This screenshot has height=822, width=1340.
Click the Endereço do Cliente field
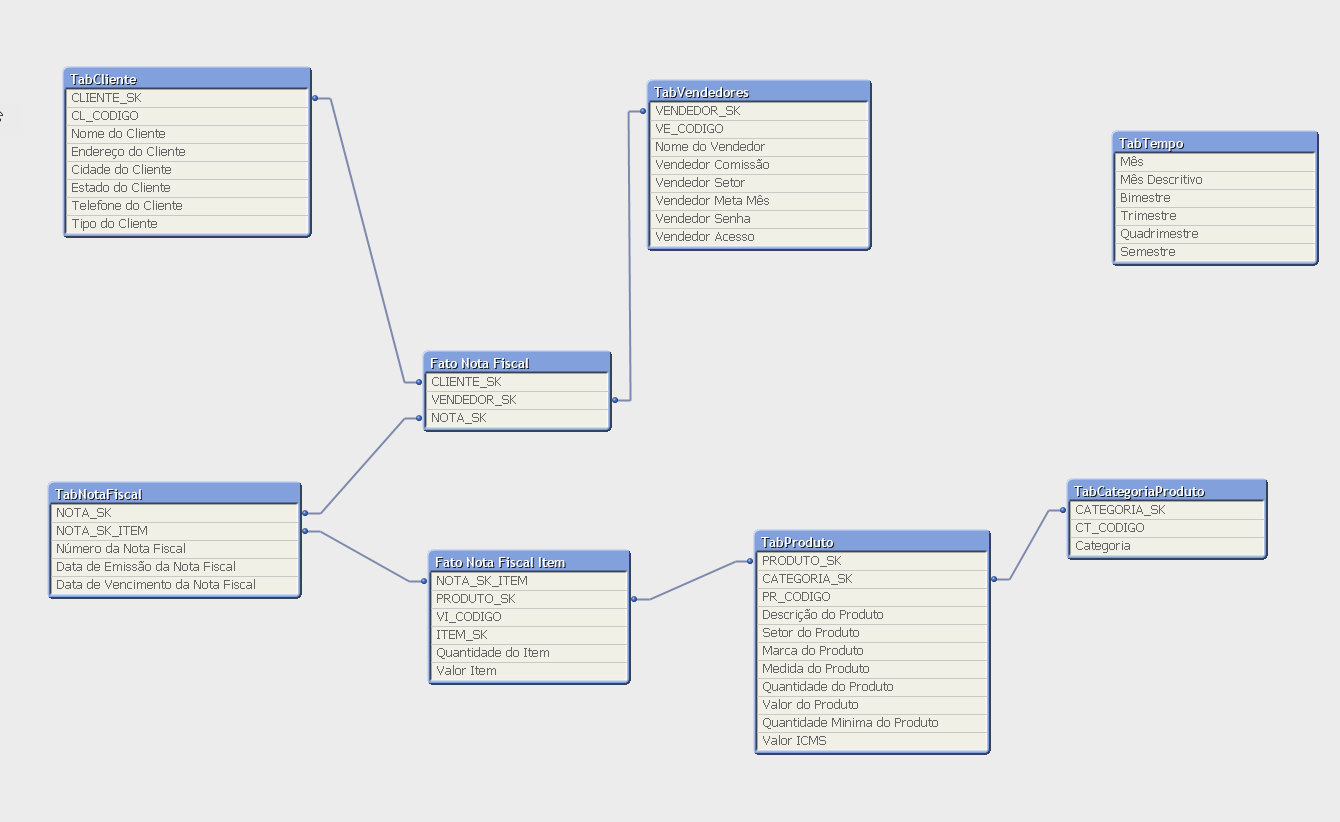click(x=187, y=152)
